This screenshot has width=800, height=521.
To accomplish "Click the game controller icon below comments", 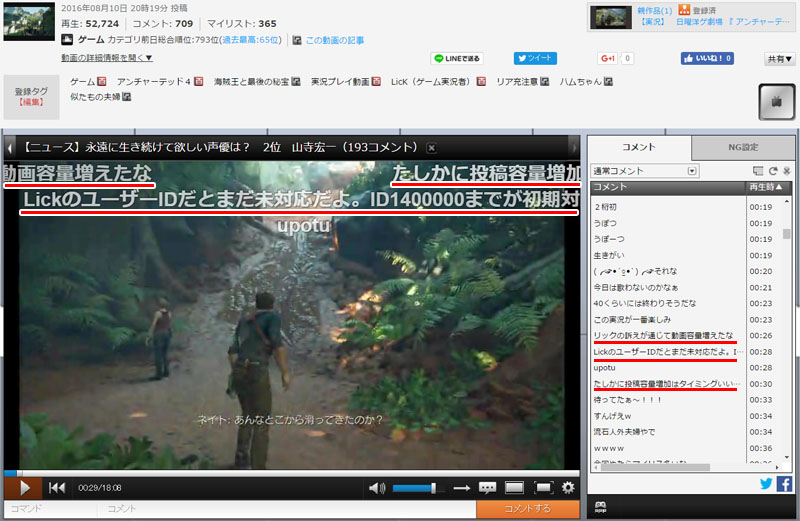I will pos(601,507).
